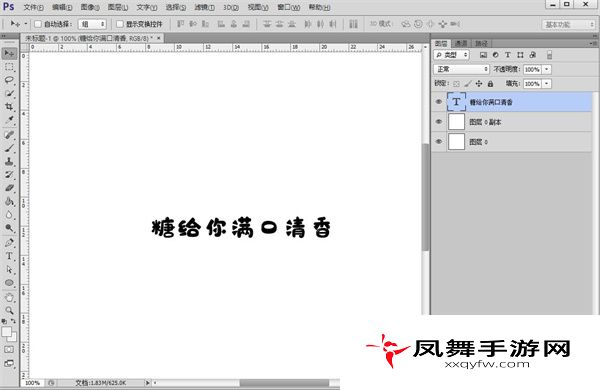Select the Crop tool
Image resolution: width=600 pixels, height=390 pixels.
9,107
